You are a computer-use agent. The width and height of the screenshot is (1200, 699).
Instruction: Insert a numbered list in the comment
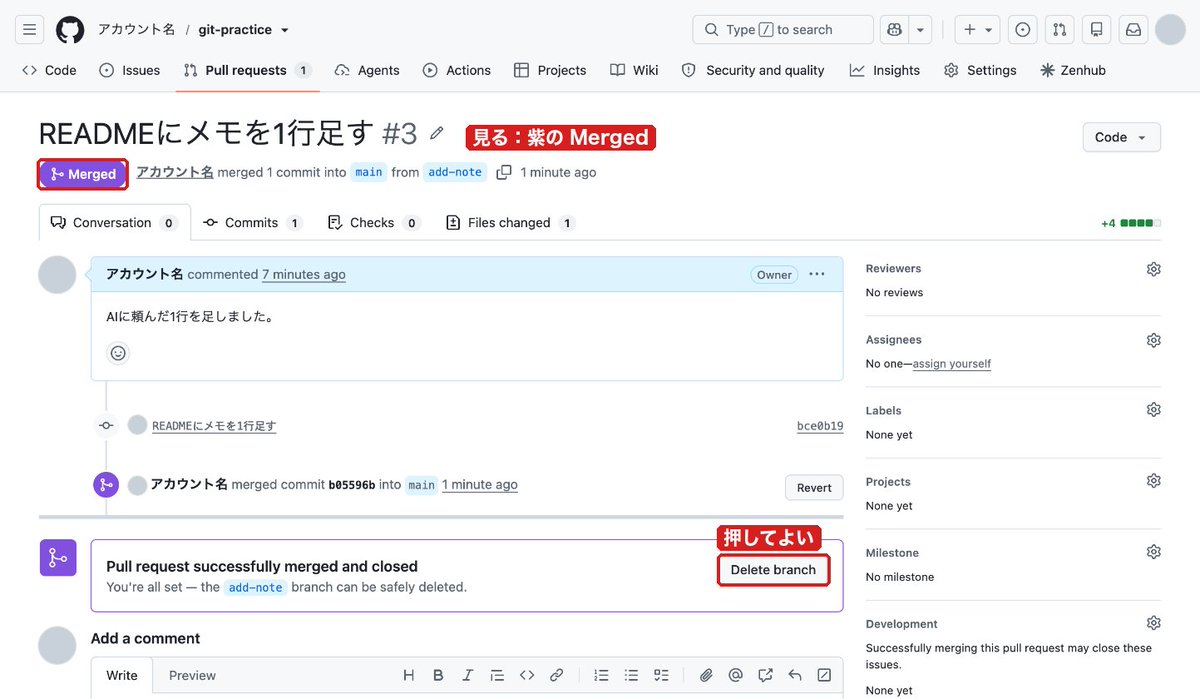(601, 675)
